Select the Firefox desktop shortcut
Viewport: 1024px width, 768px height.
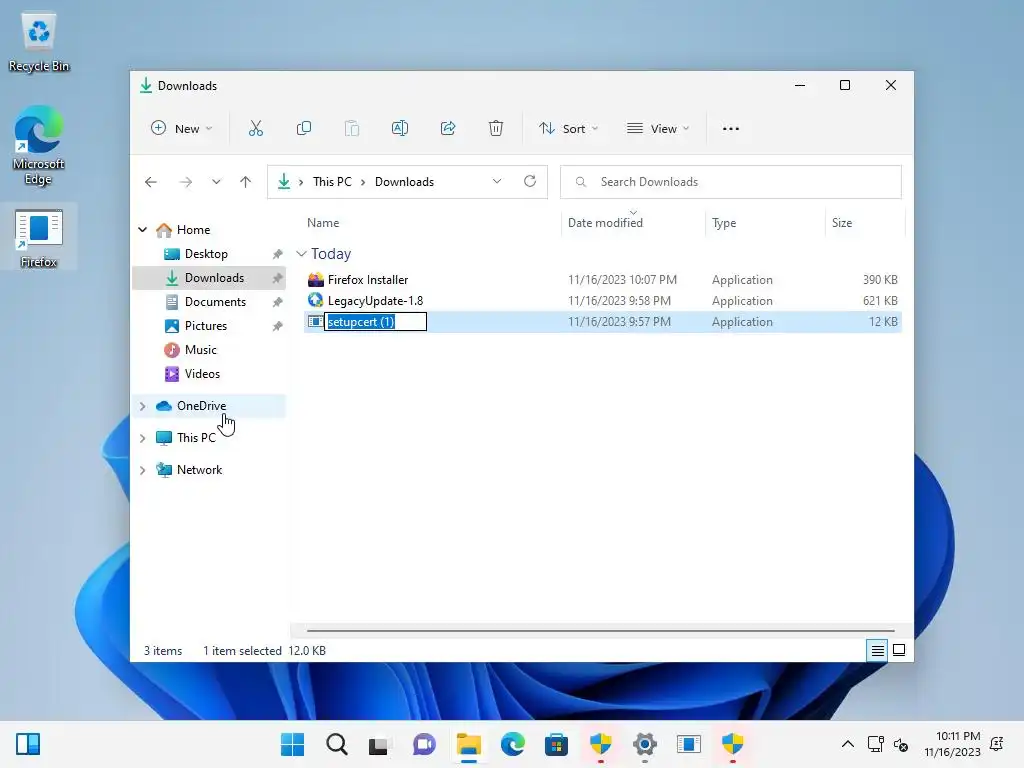pyautogui.click(x=39, y=238)
